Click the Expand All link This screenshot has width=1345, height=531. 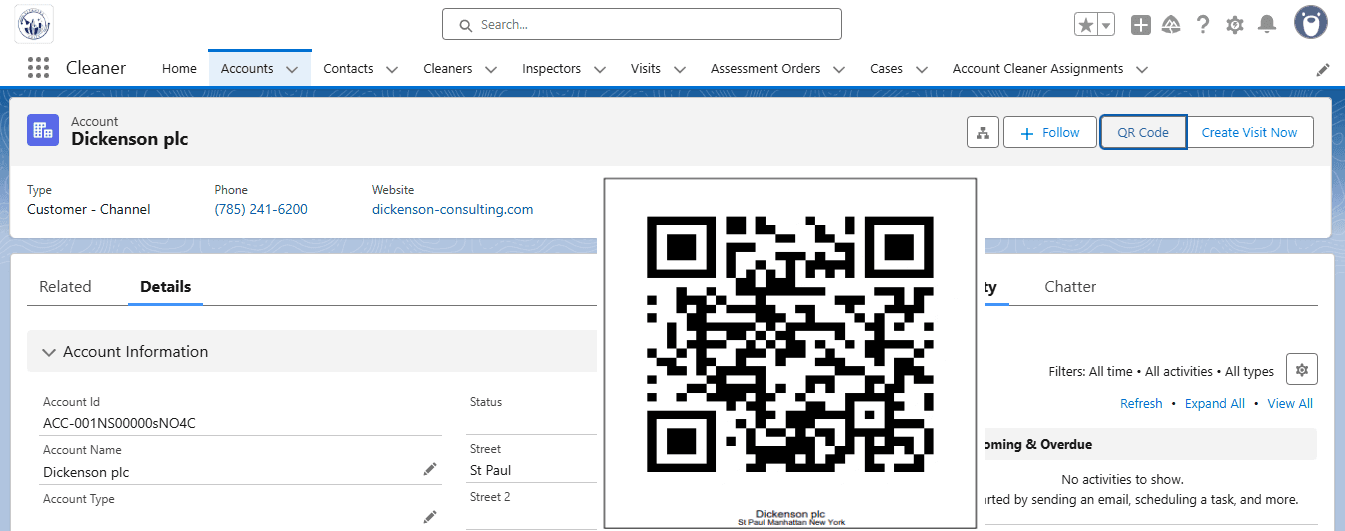tap(1214, 404)
